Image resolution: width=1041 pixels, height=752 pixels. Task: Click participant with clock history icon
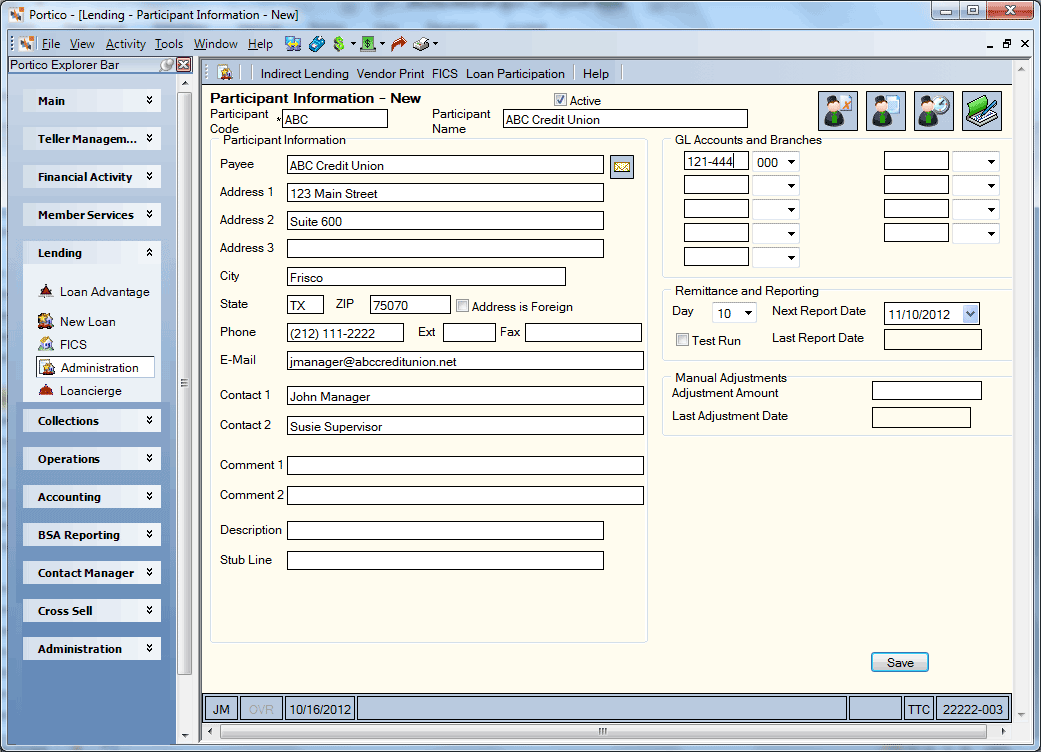(x=933, y=111)
